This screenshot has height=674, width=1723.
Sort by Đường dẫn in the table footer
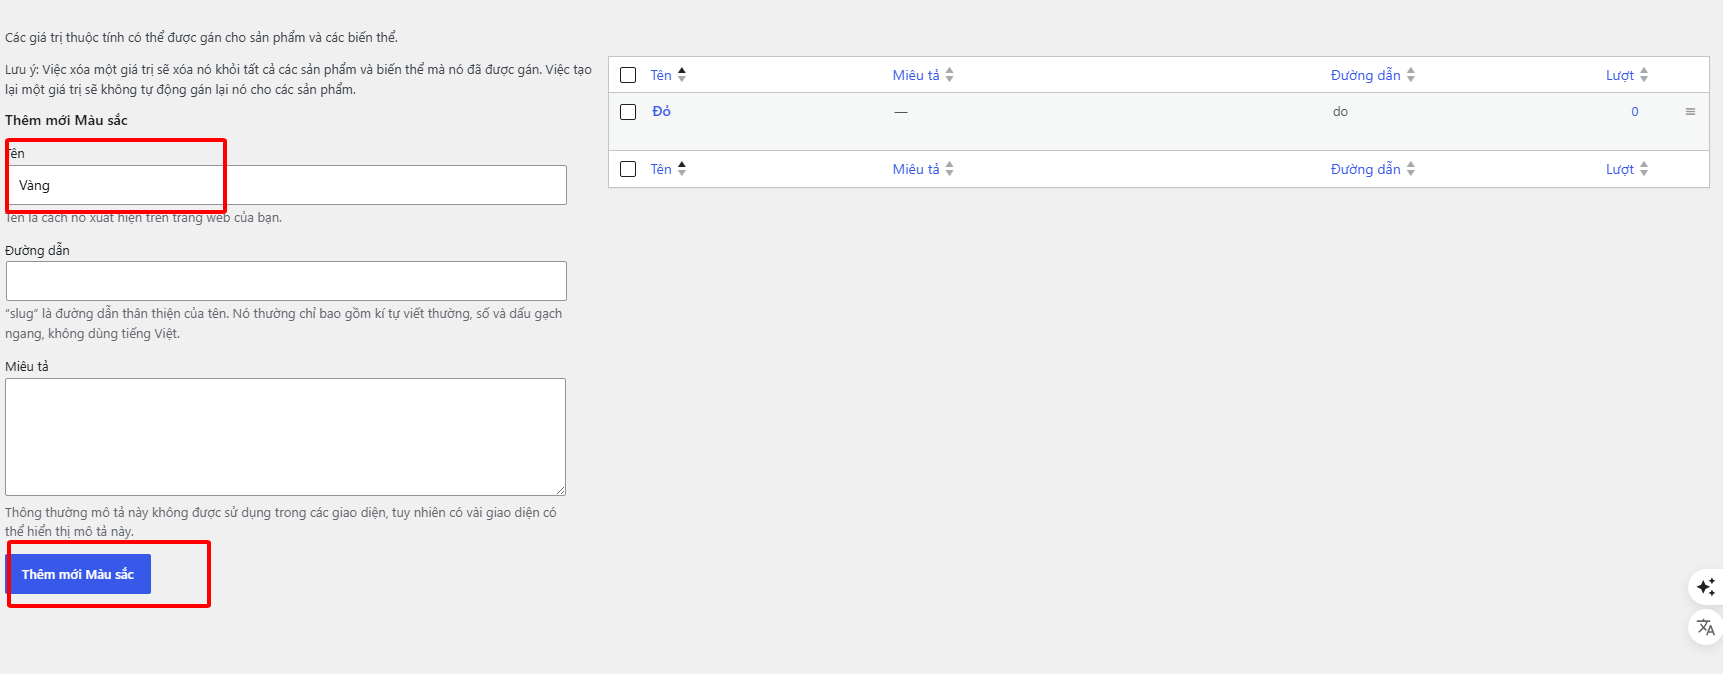[x=1365, y=169]
